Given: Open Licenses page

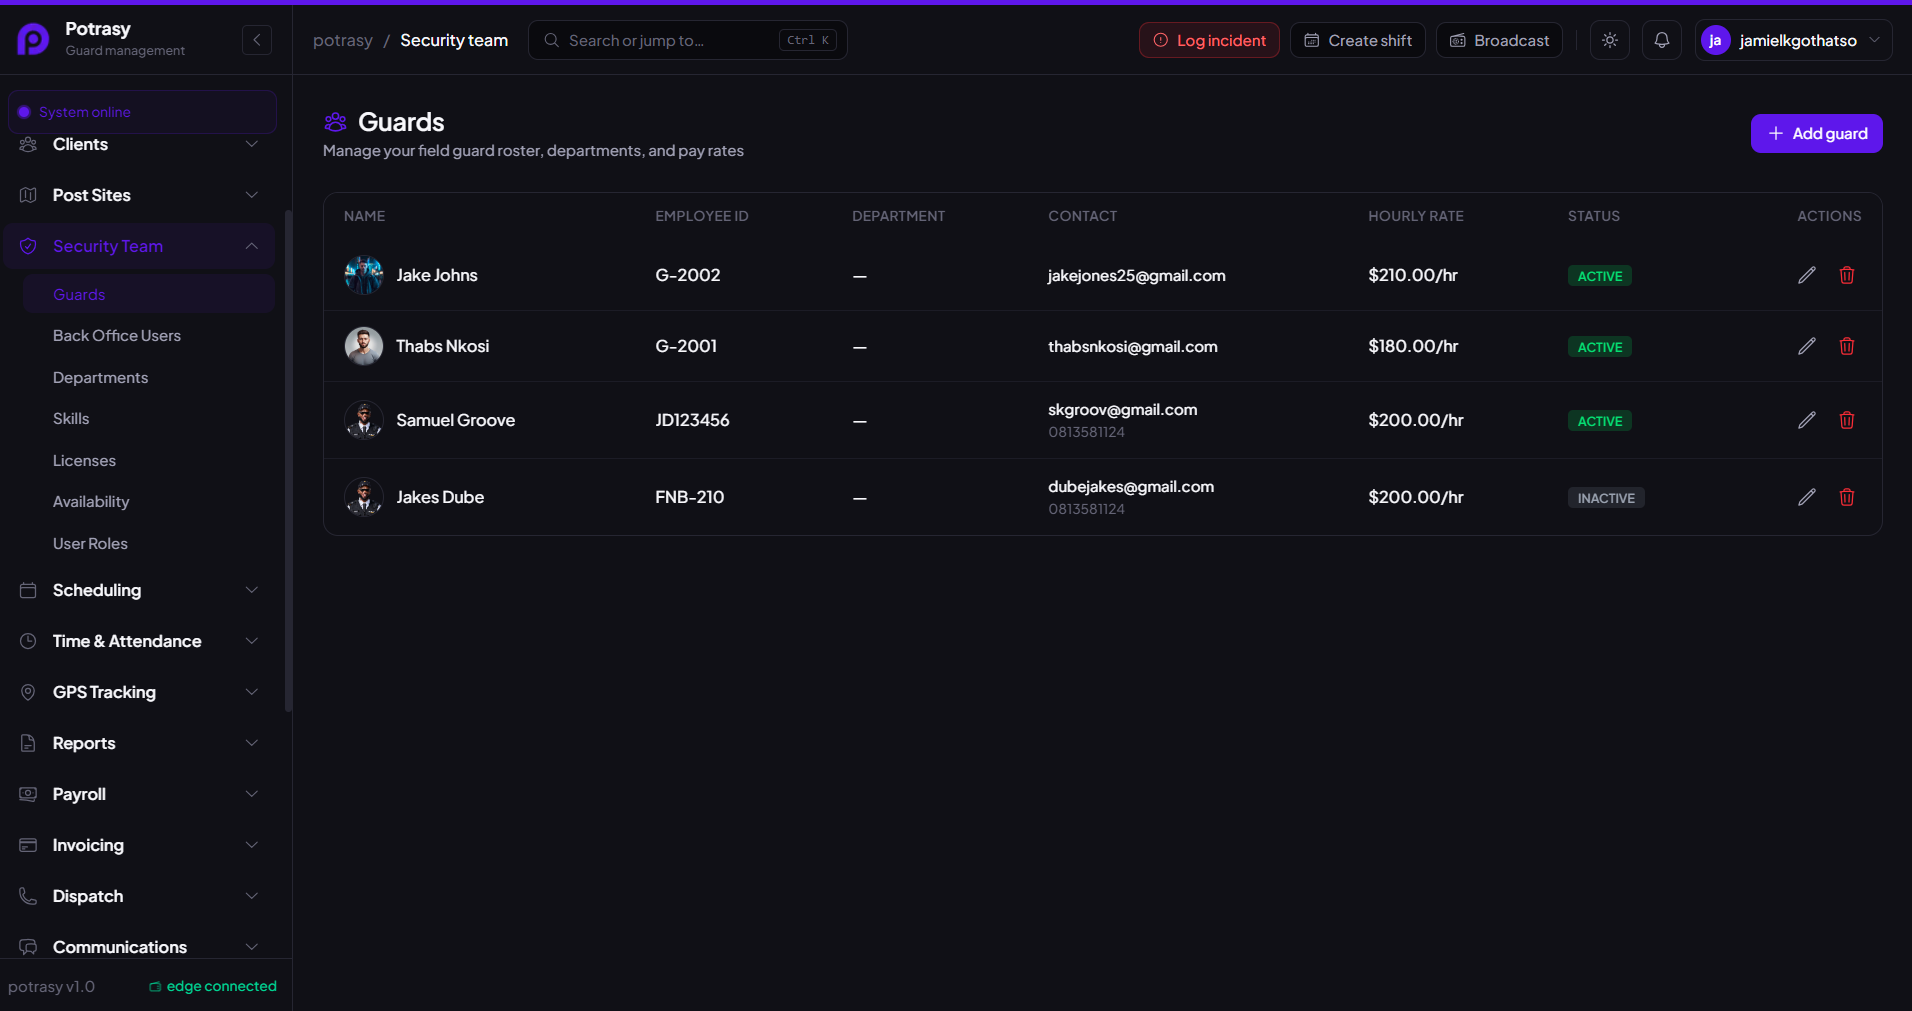Looking at the screenshot, I should point(148,461).
